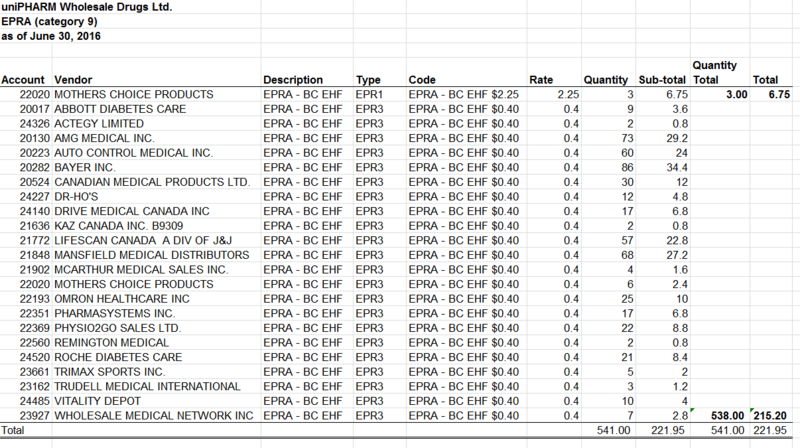Select the quantity 60 cell

pyautogui.click(x=627, y=153)
